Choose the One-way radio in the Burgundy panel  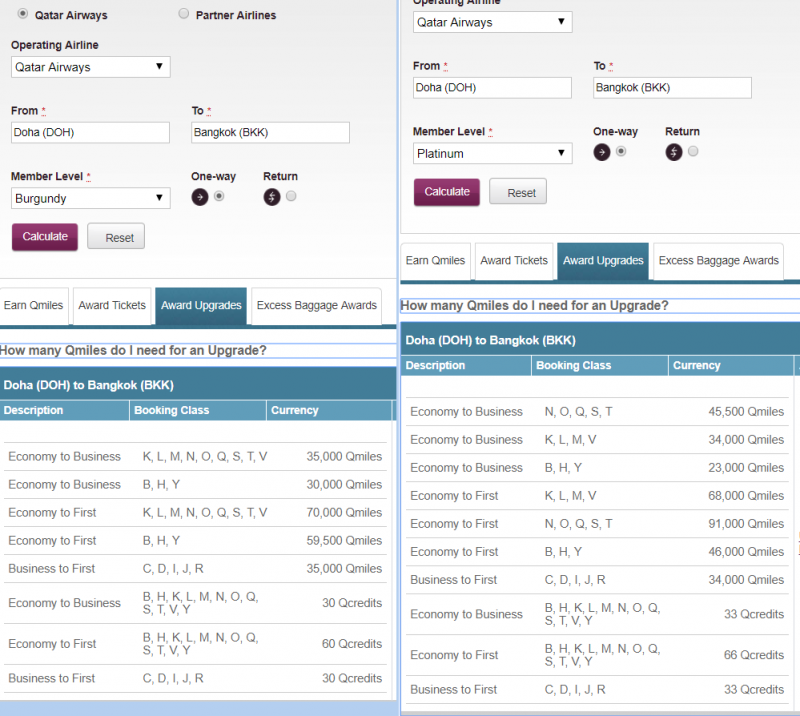pyautogui.click(x=219, y=196)
